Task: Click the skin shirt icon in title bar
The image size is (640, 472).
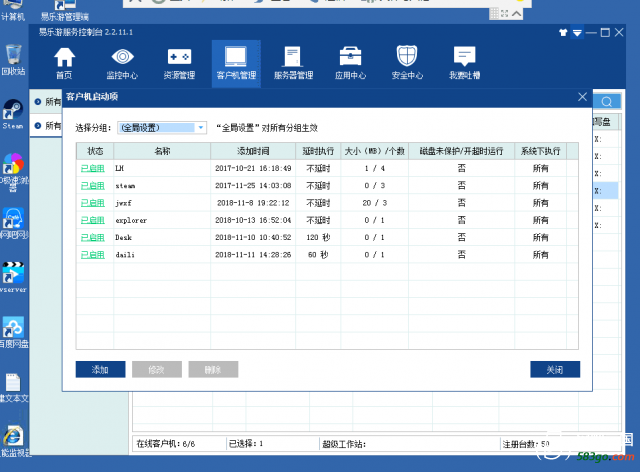Action: click(x=563, y=32)
